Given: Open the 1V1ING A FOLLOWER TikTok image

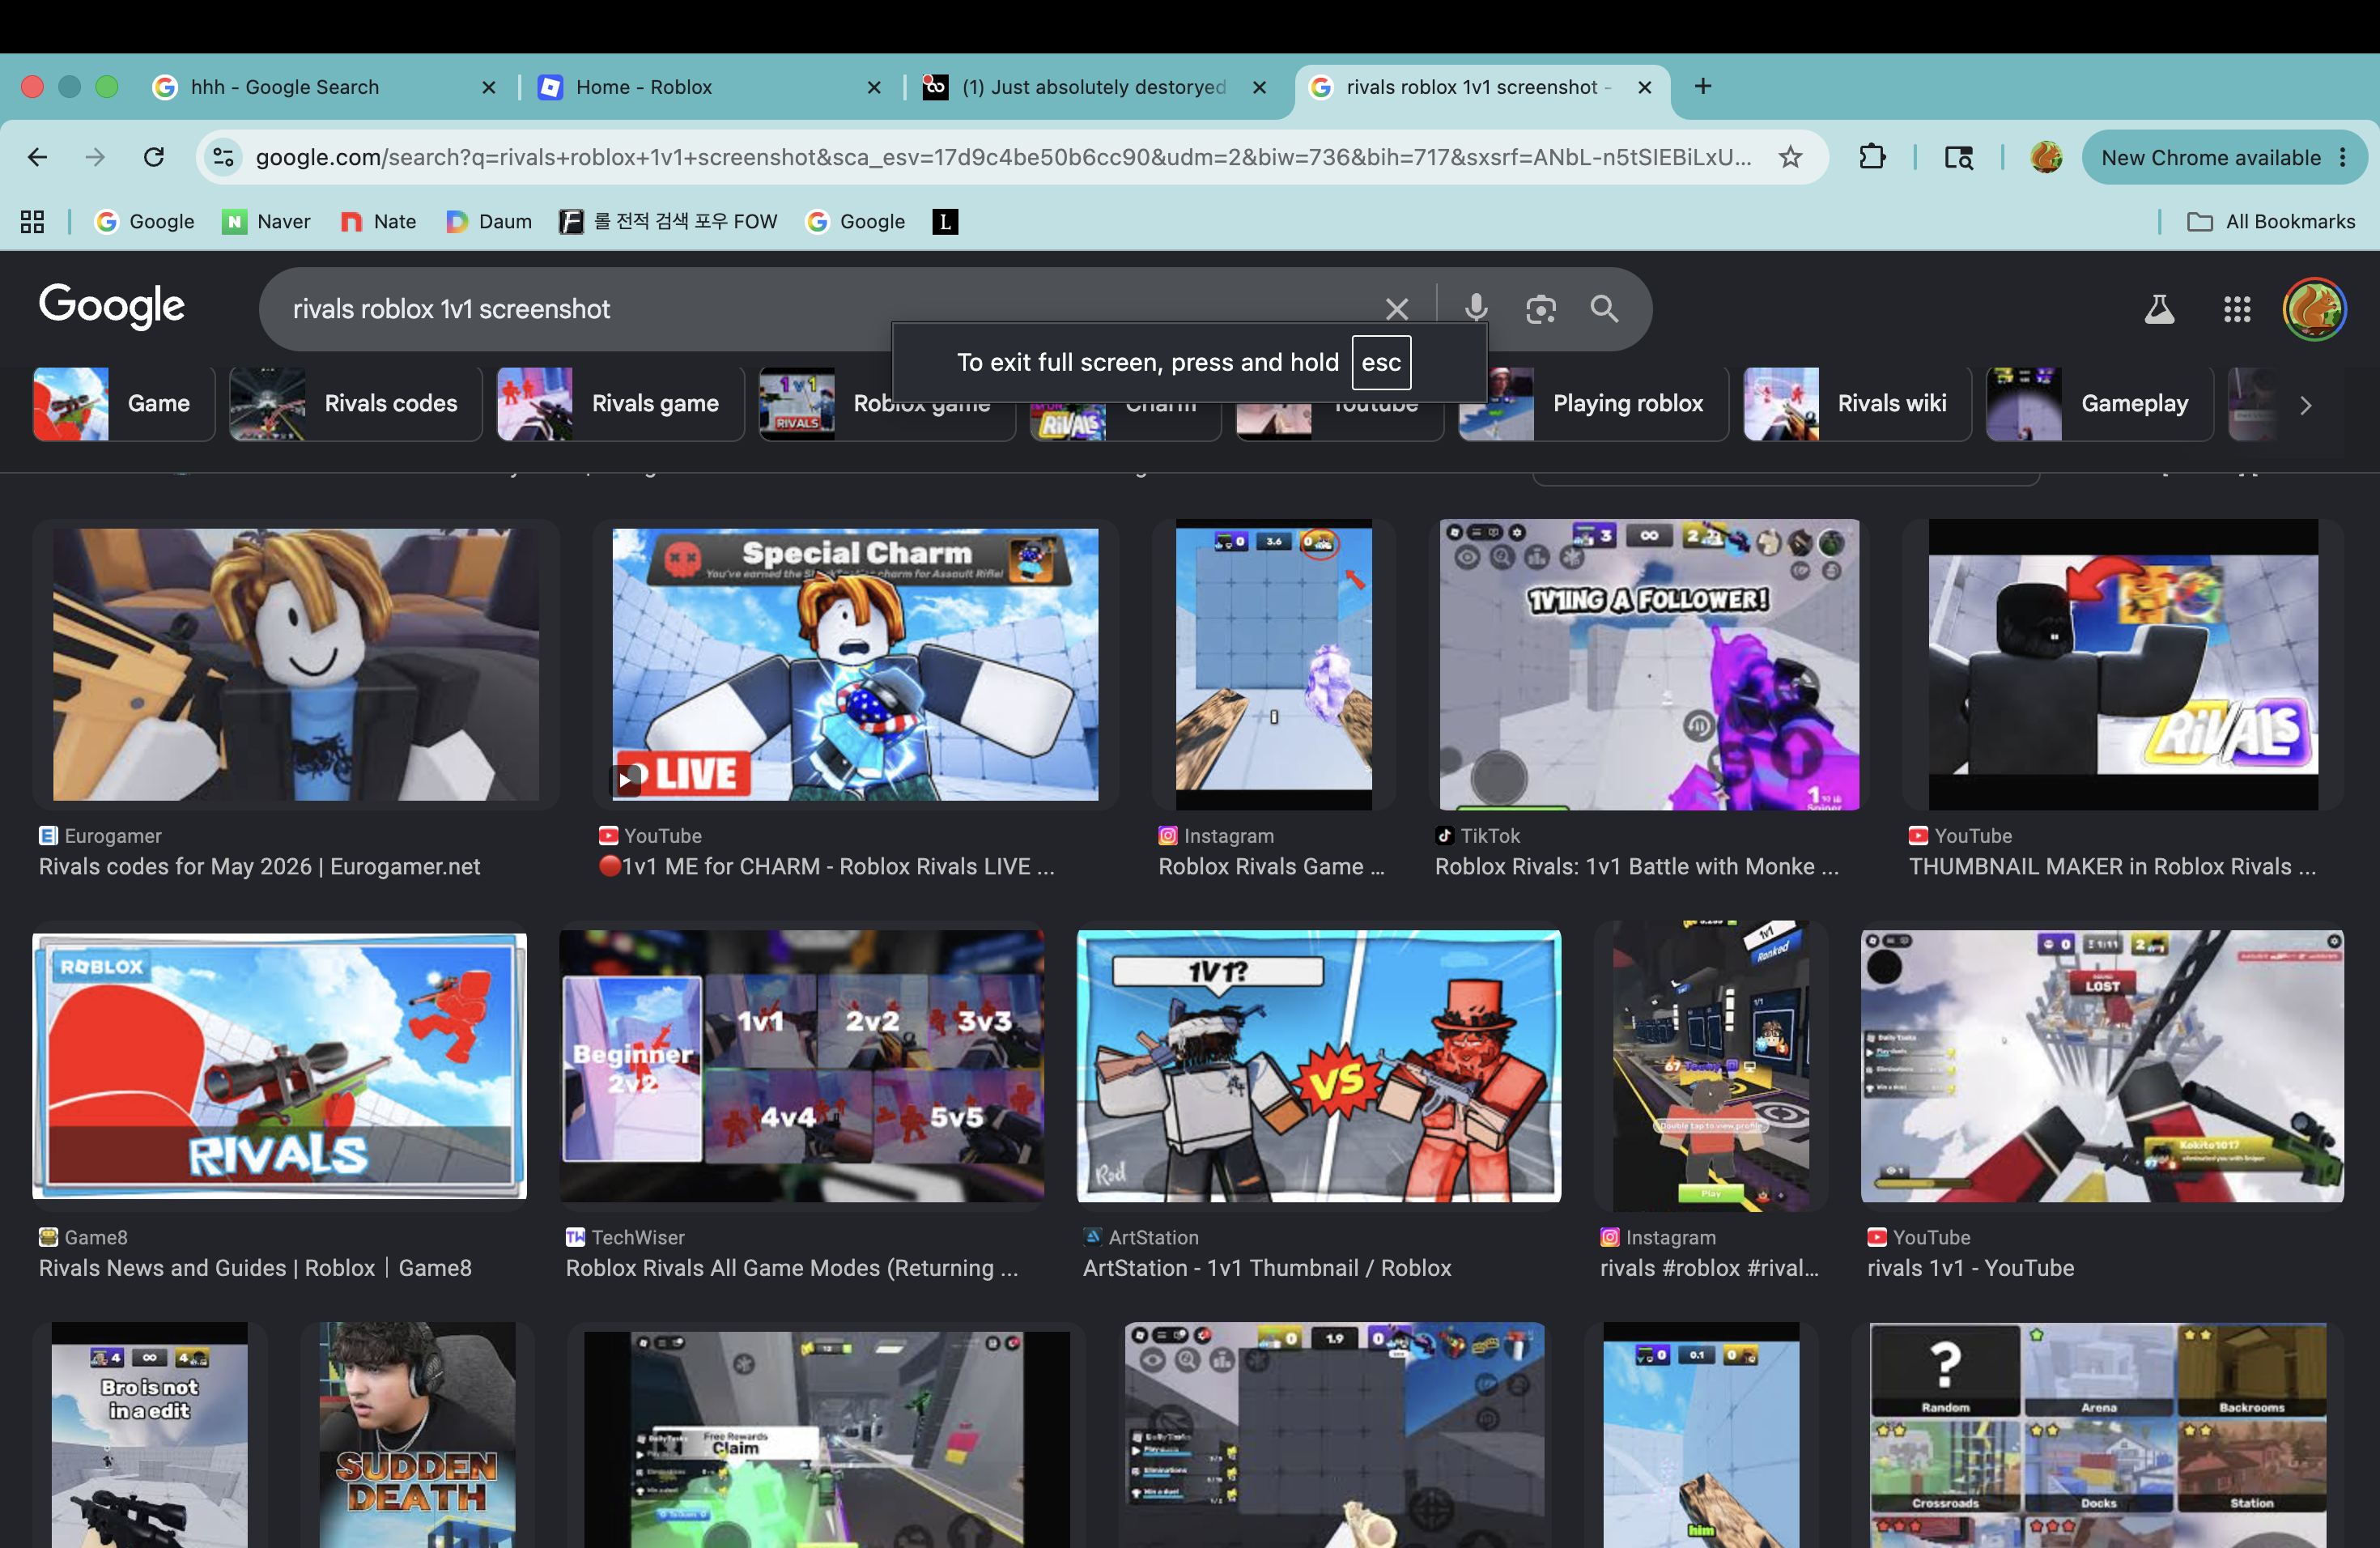Looking at the screenshot, I should tap(1649, 664).
